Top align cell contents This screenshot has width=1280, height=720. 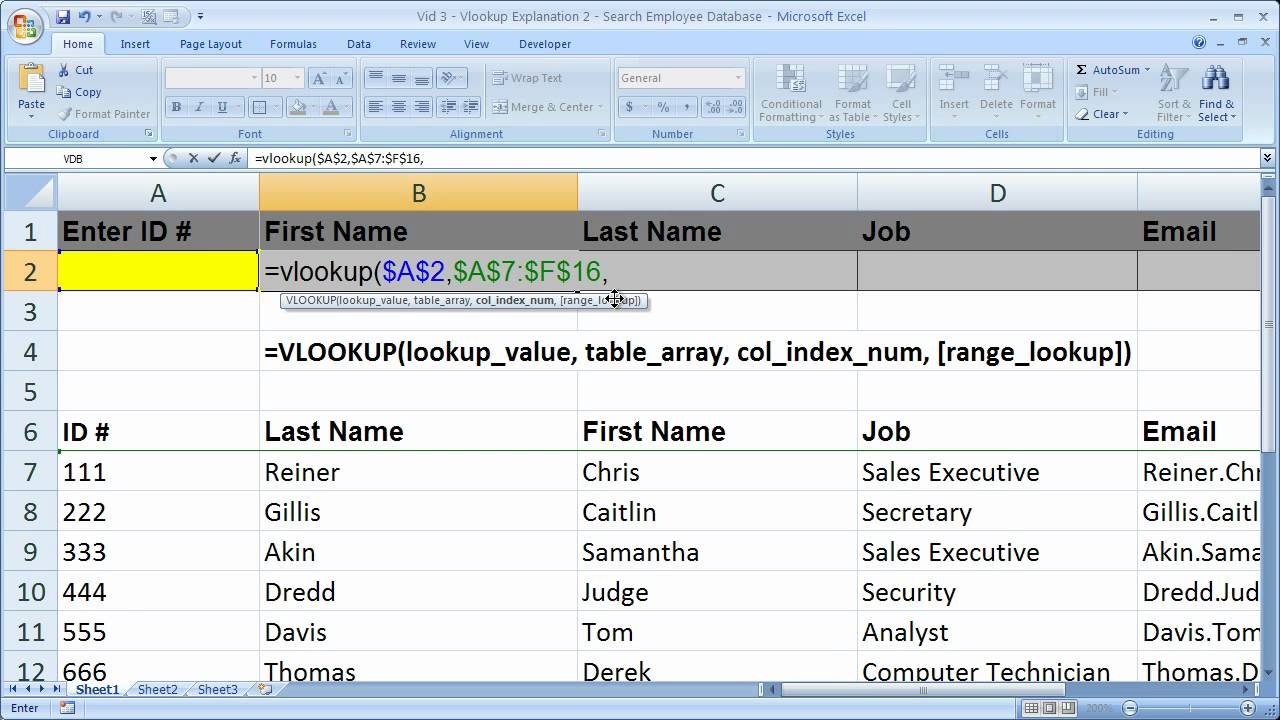click(375, 78)
